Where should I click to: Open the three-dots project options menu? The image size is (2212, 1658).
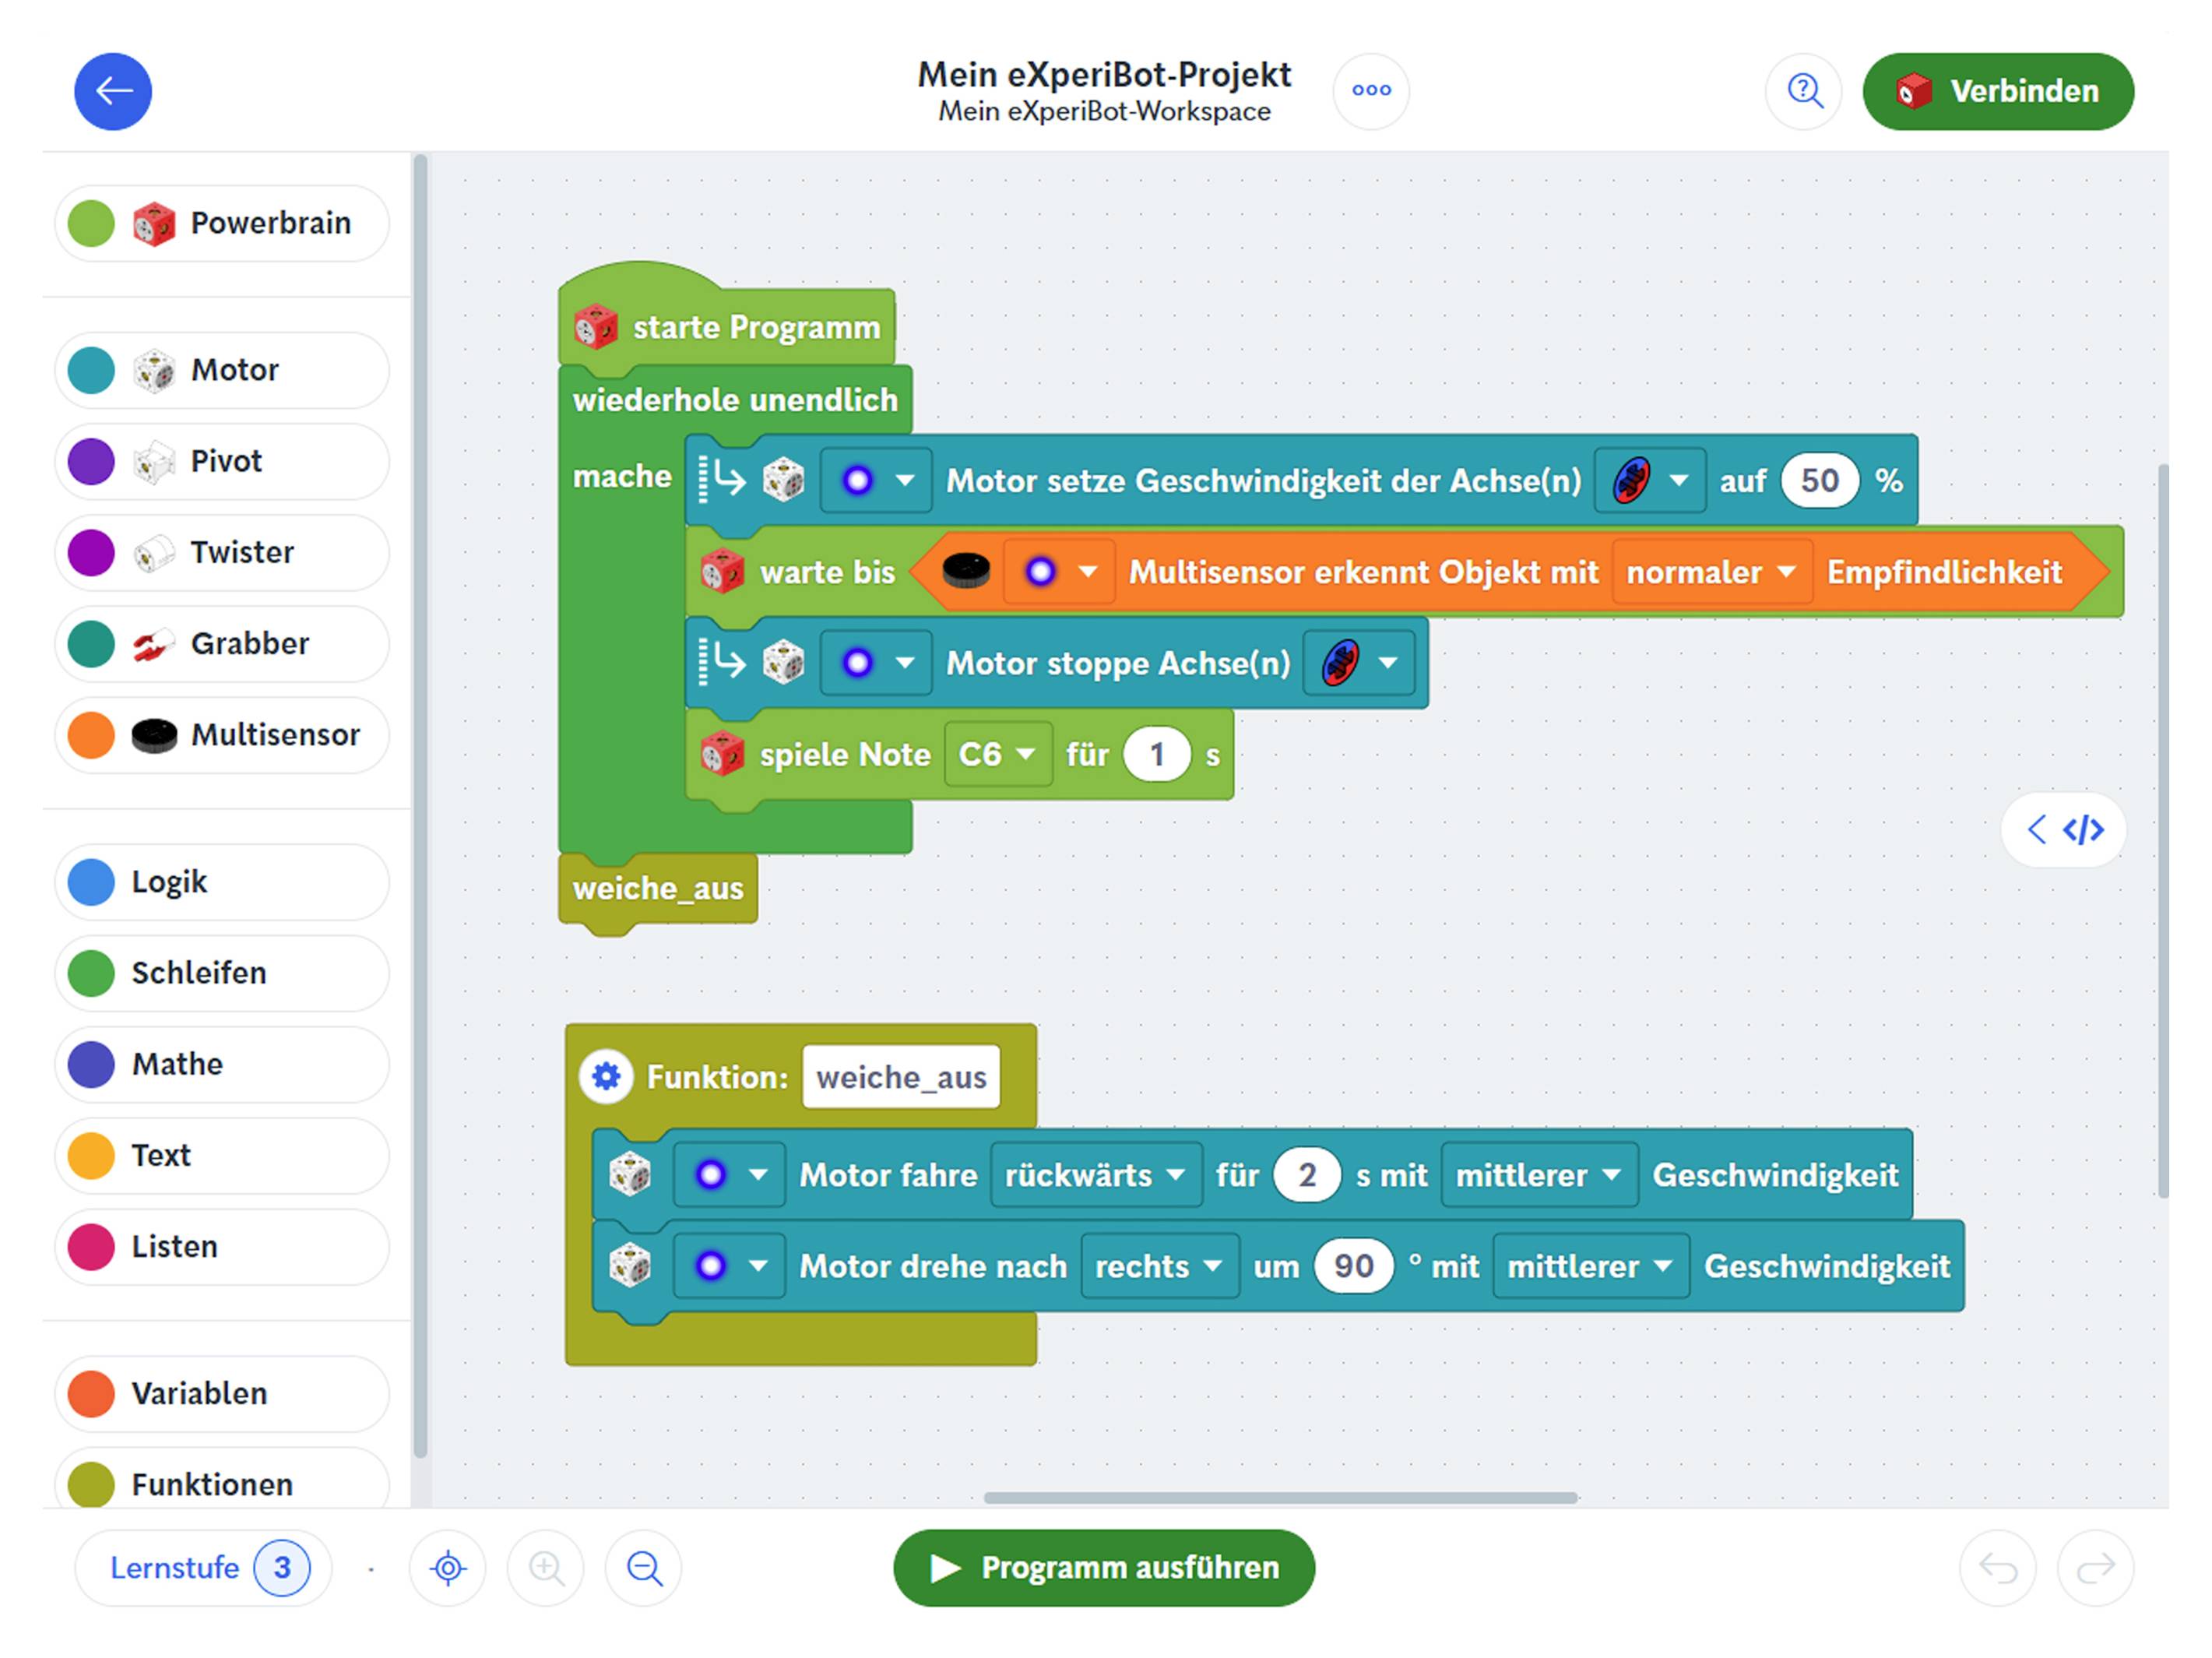pyautogui.click(x=1370, y=91)
